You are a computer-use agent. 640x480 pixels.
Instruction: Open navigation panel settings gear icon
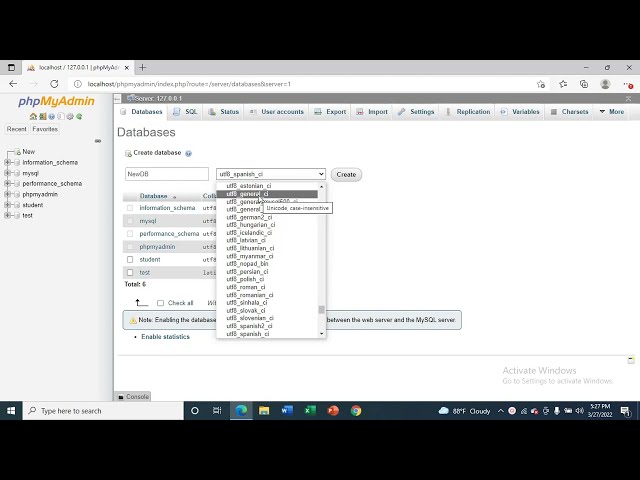pos(70,116)
